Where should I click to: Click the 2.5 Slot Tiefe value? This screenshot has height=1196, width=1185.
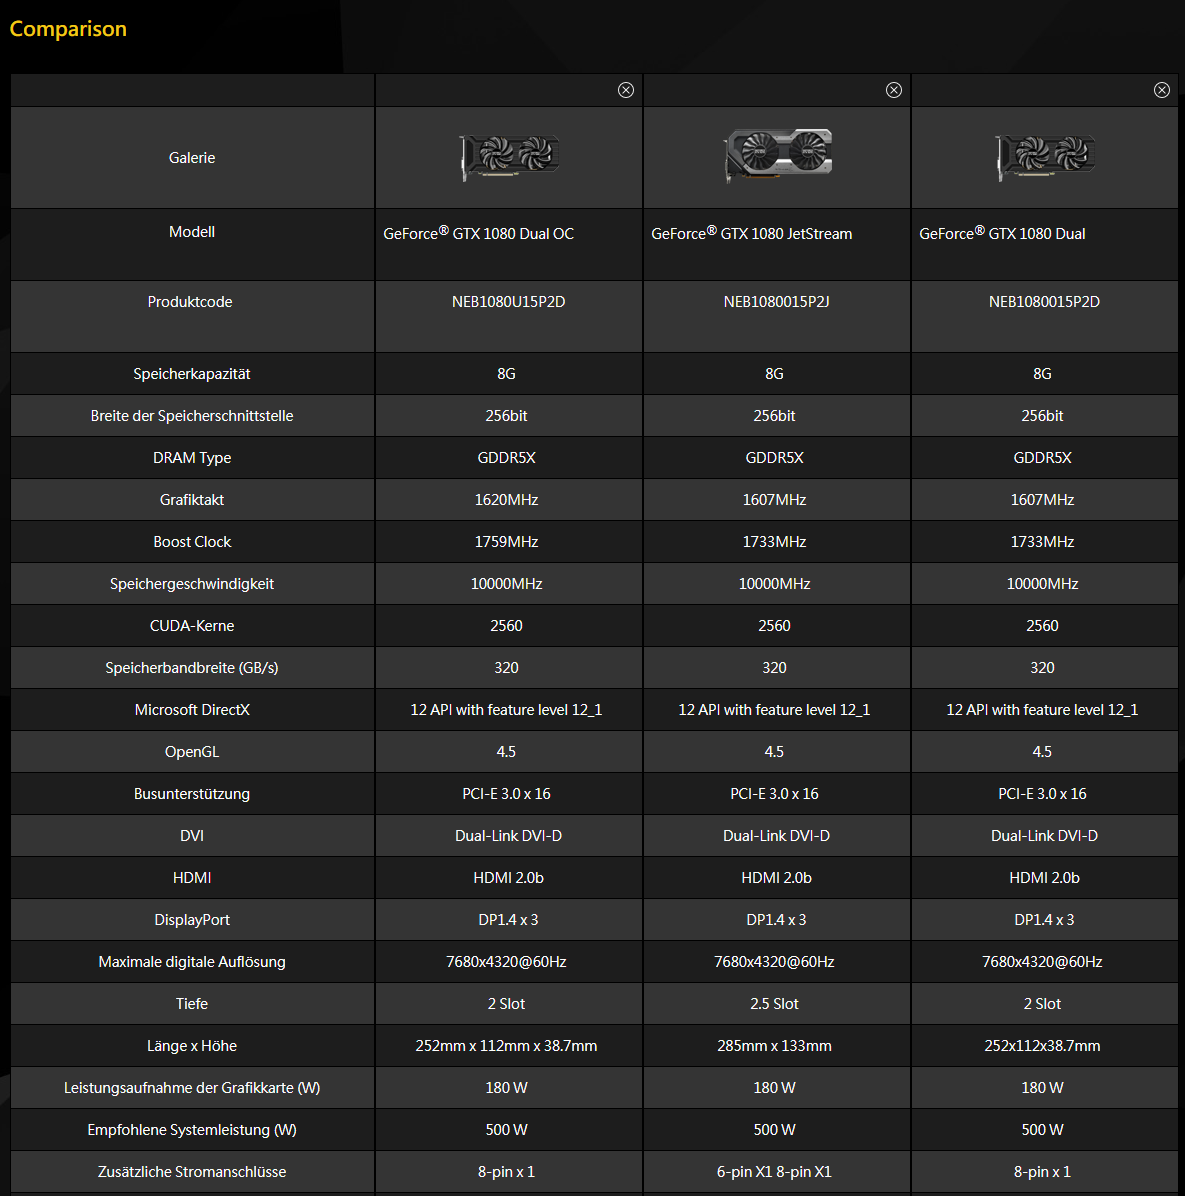point(774,1004)
